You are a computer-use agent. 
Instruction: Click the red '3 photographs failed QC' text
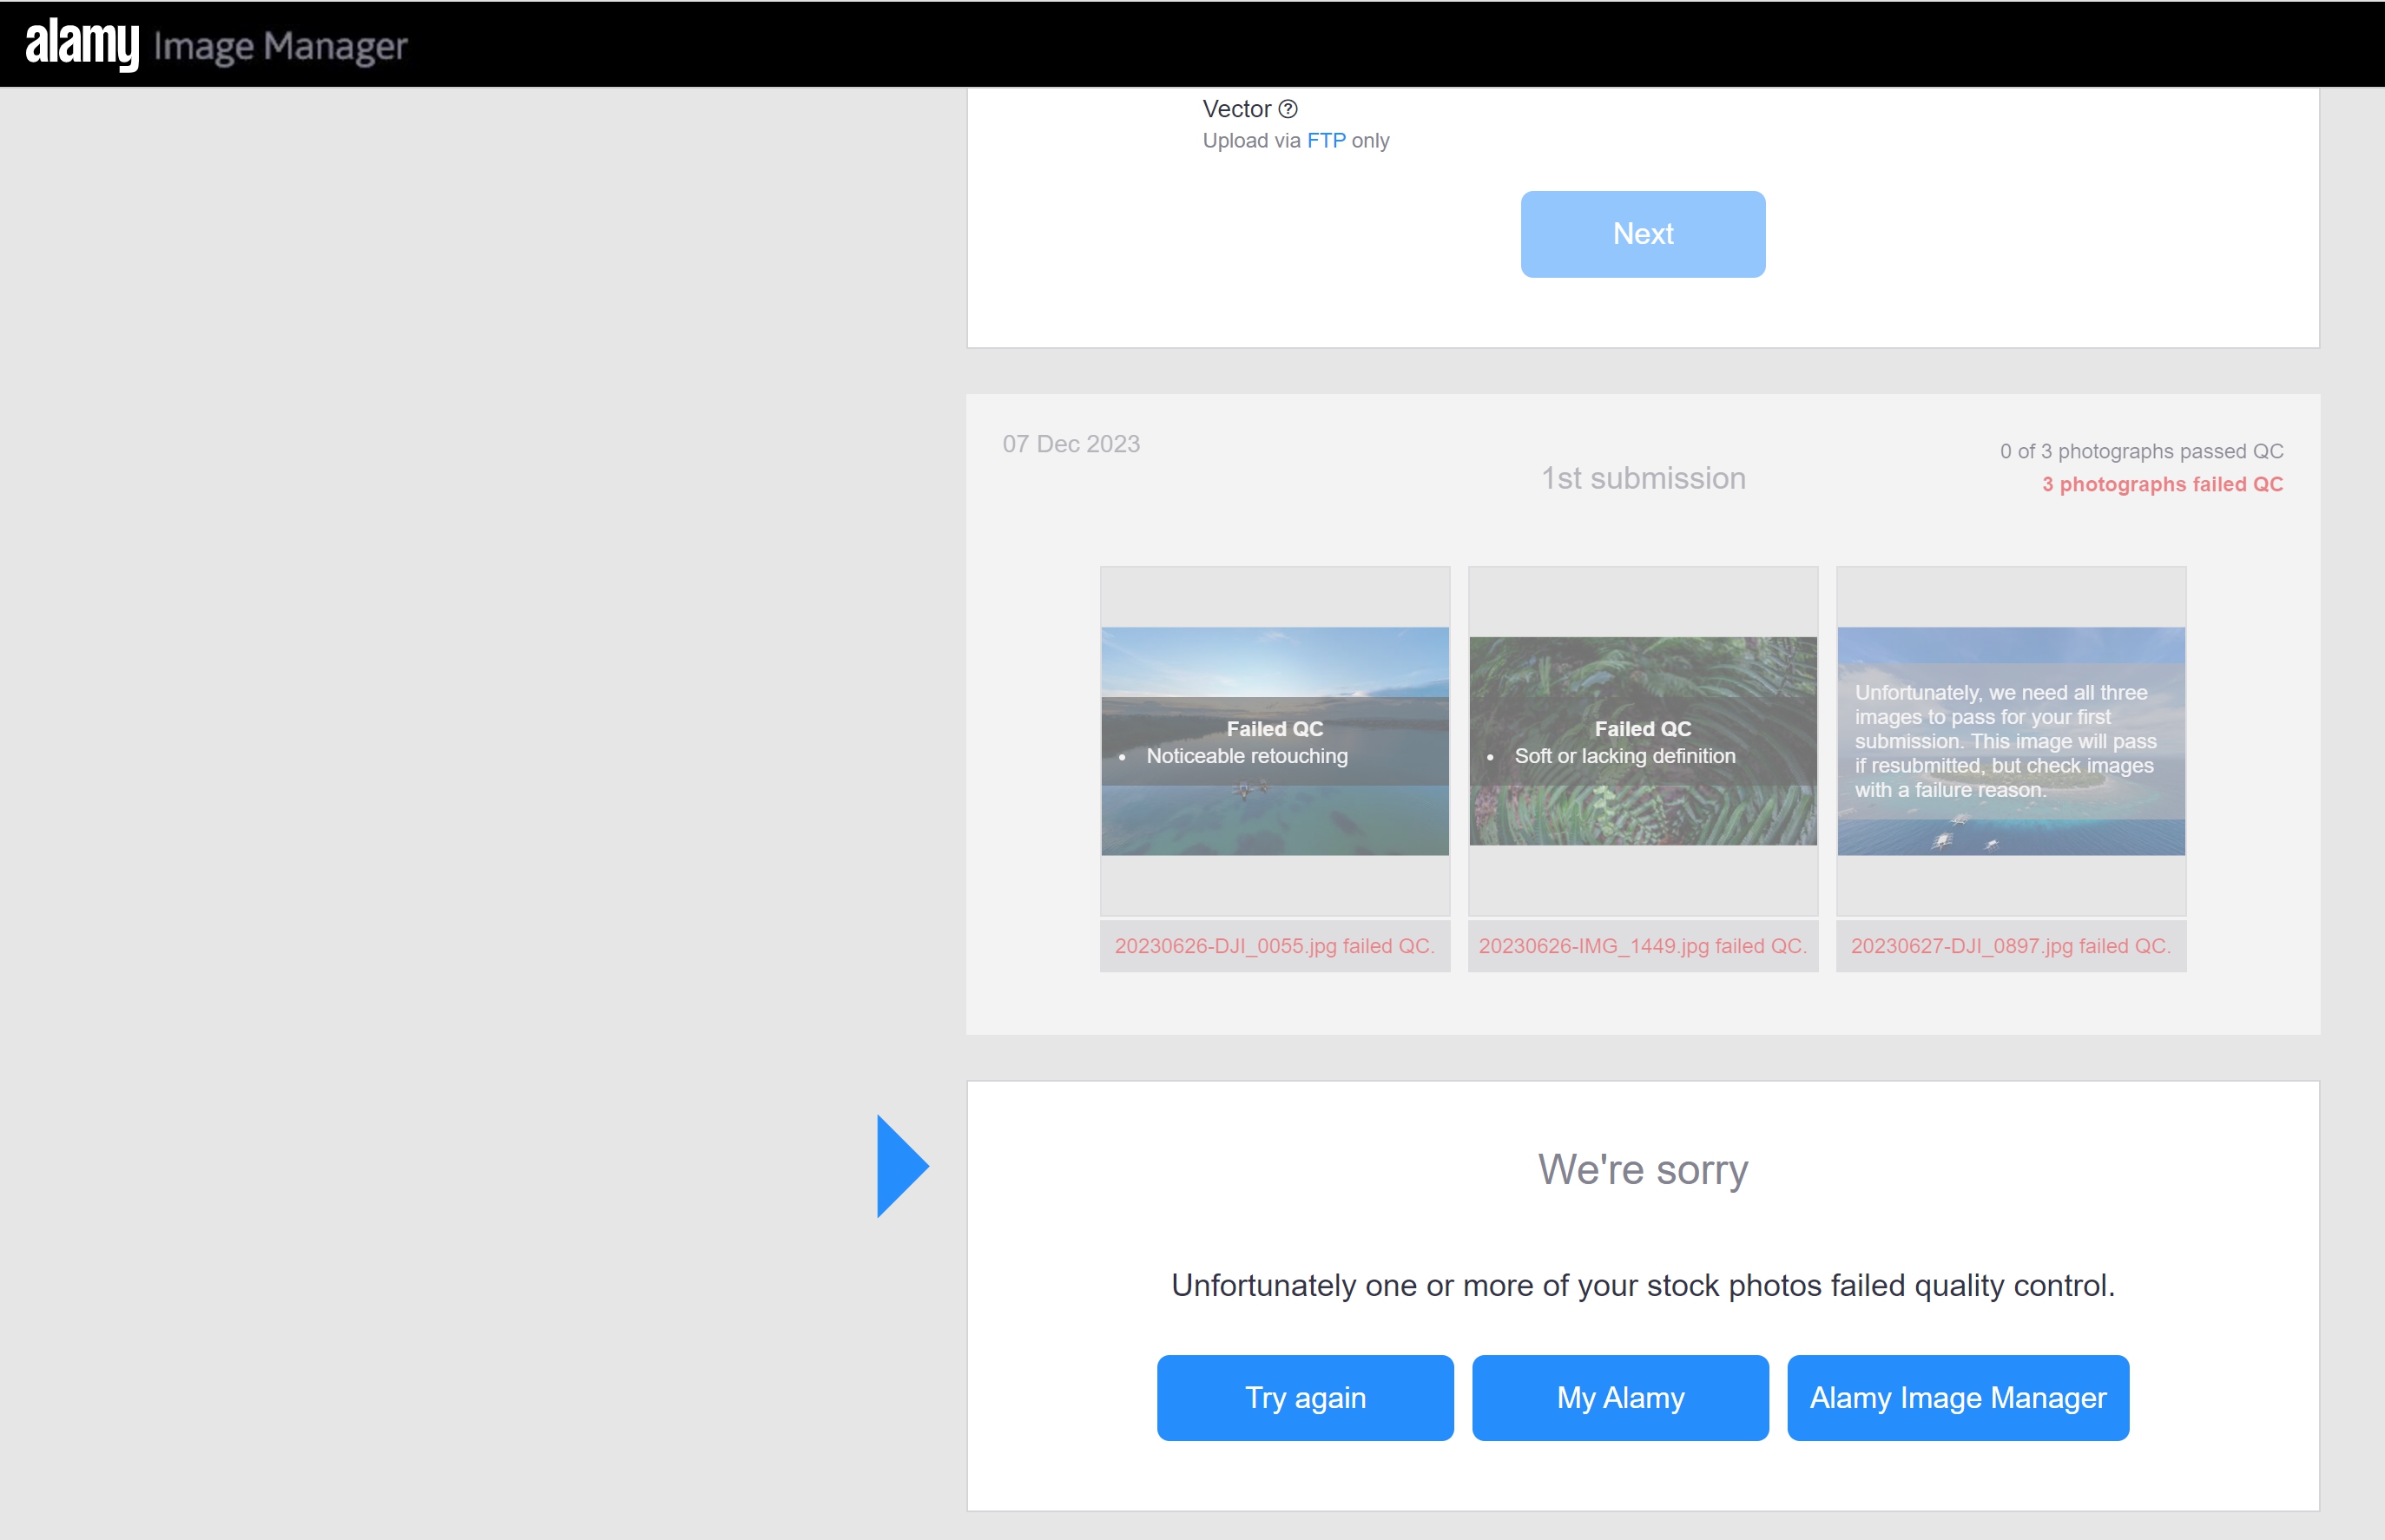(2162, 484)
